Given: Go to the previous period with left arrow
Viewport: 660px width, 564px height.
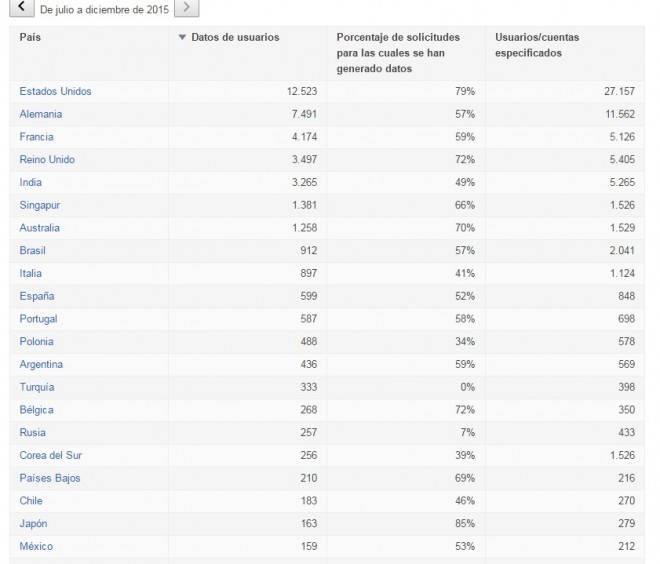Looking at the screenshot, I should tap(22, 8).
